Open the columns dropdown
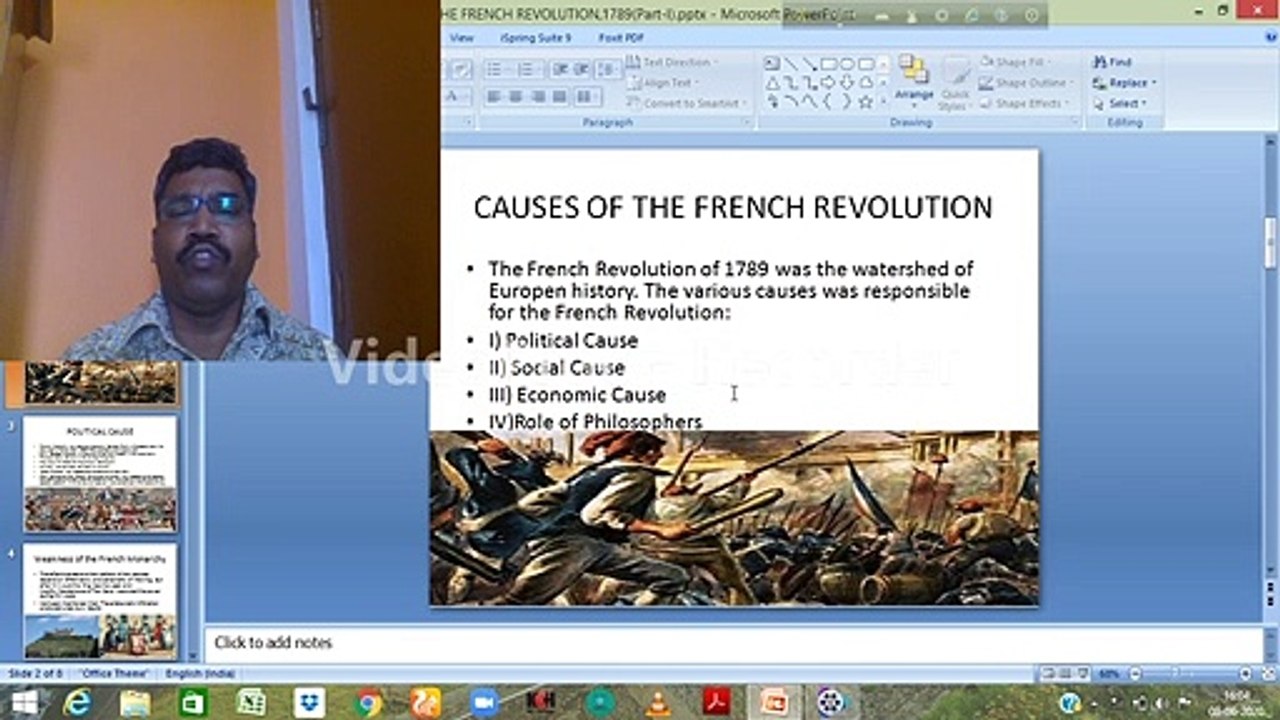1280x720 pixels. [x=588, y=97]
